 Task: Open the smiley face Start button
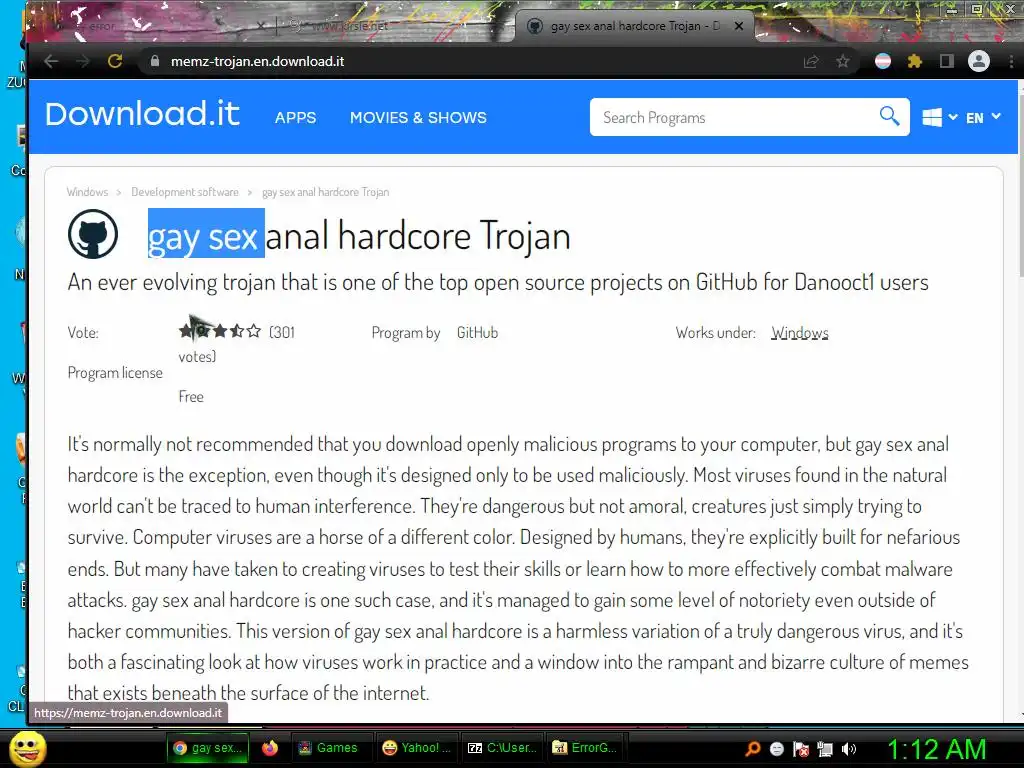coord(27,749)
